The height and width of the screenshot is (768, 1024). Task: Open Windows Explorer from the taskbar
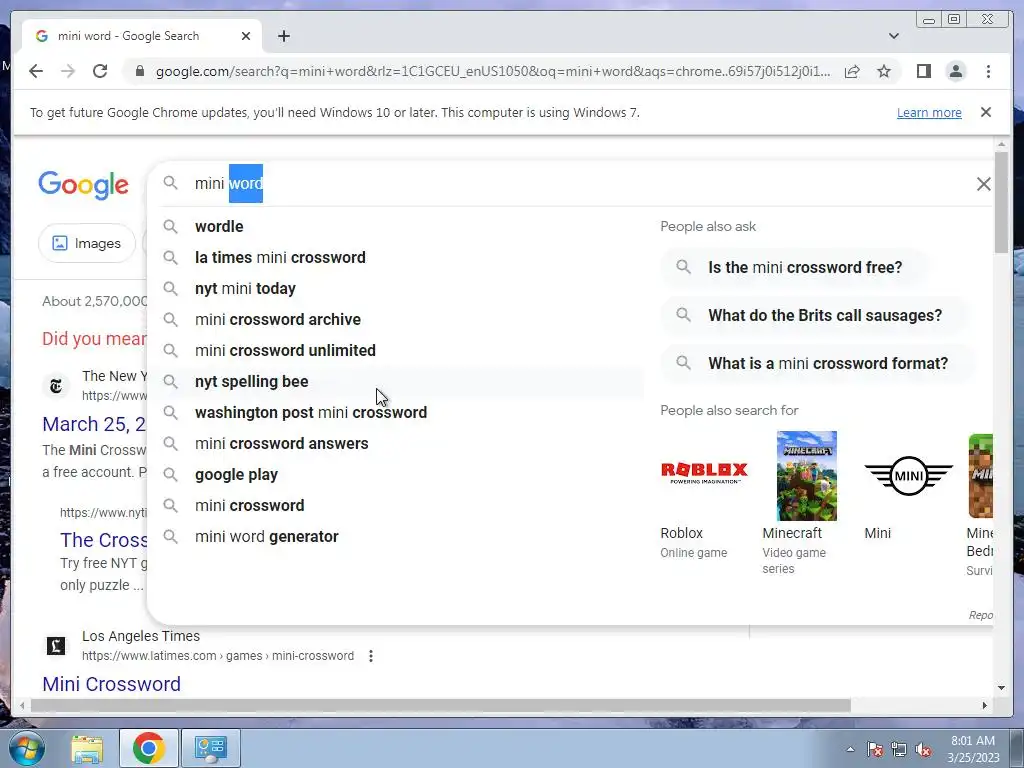click(x=87, y=748)
